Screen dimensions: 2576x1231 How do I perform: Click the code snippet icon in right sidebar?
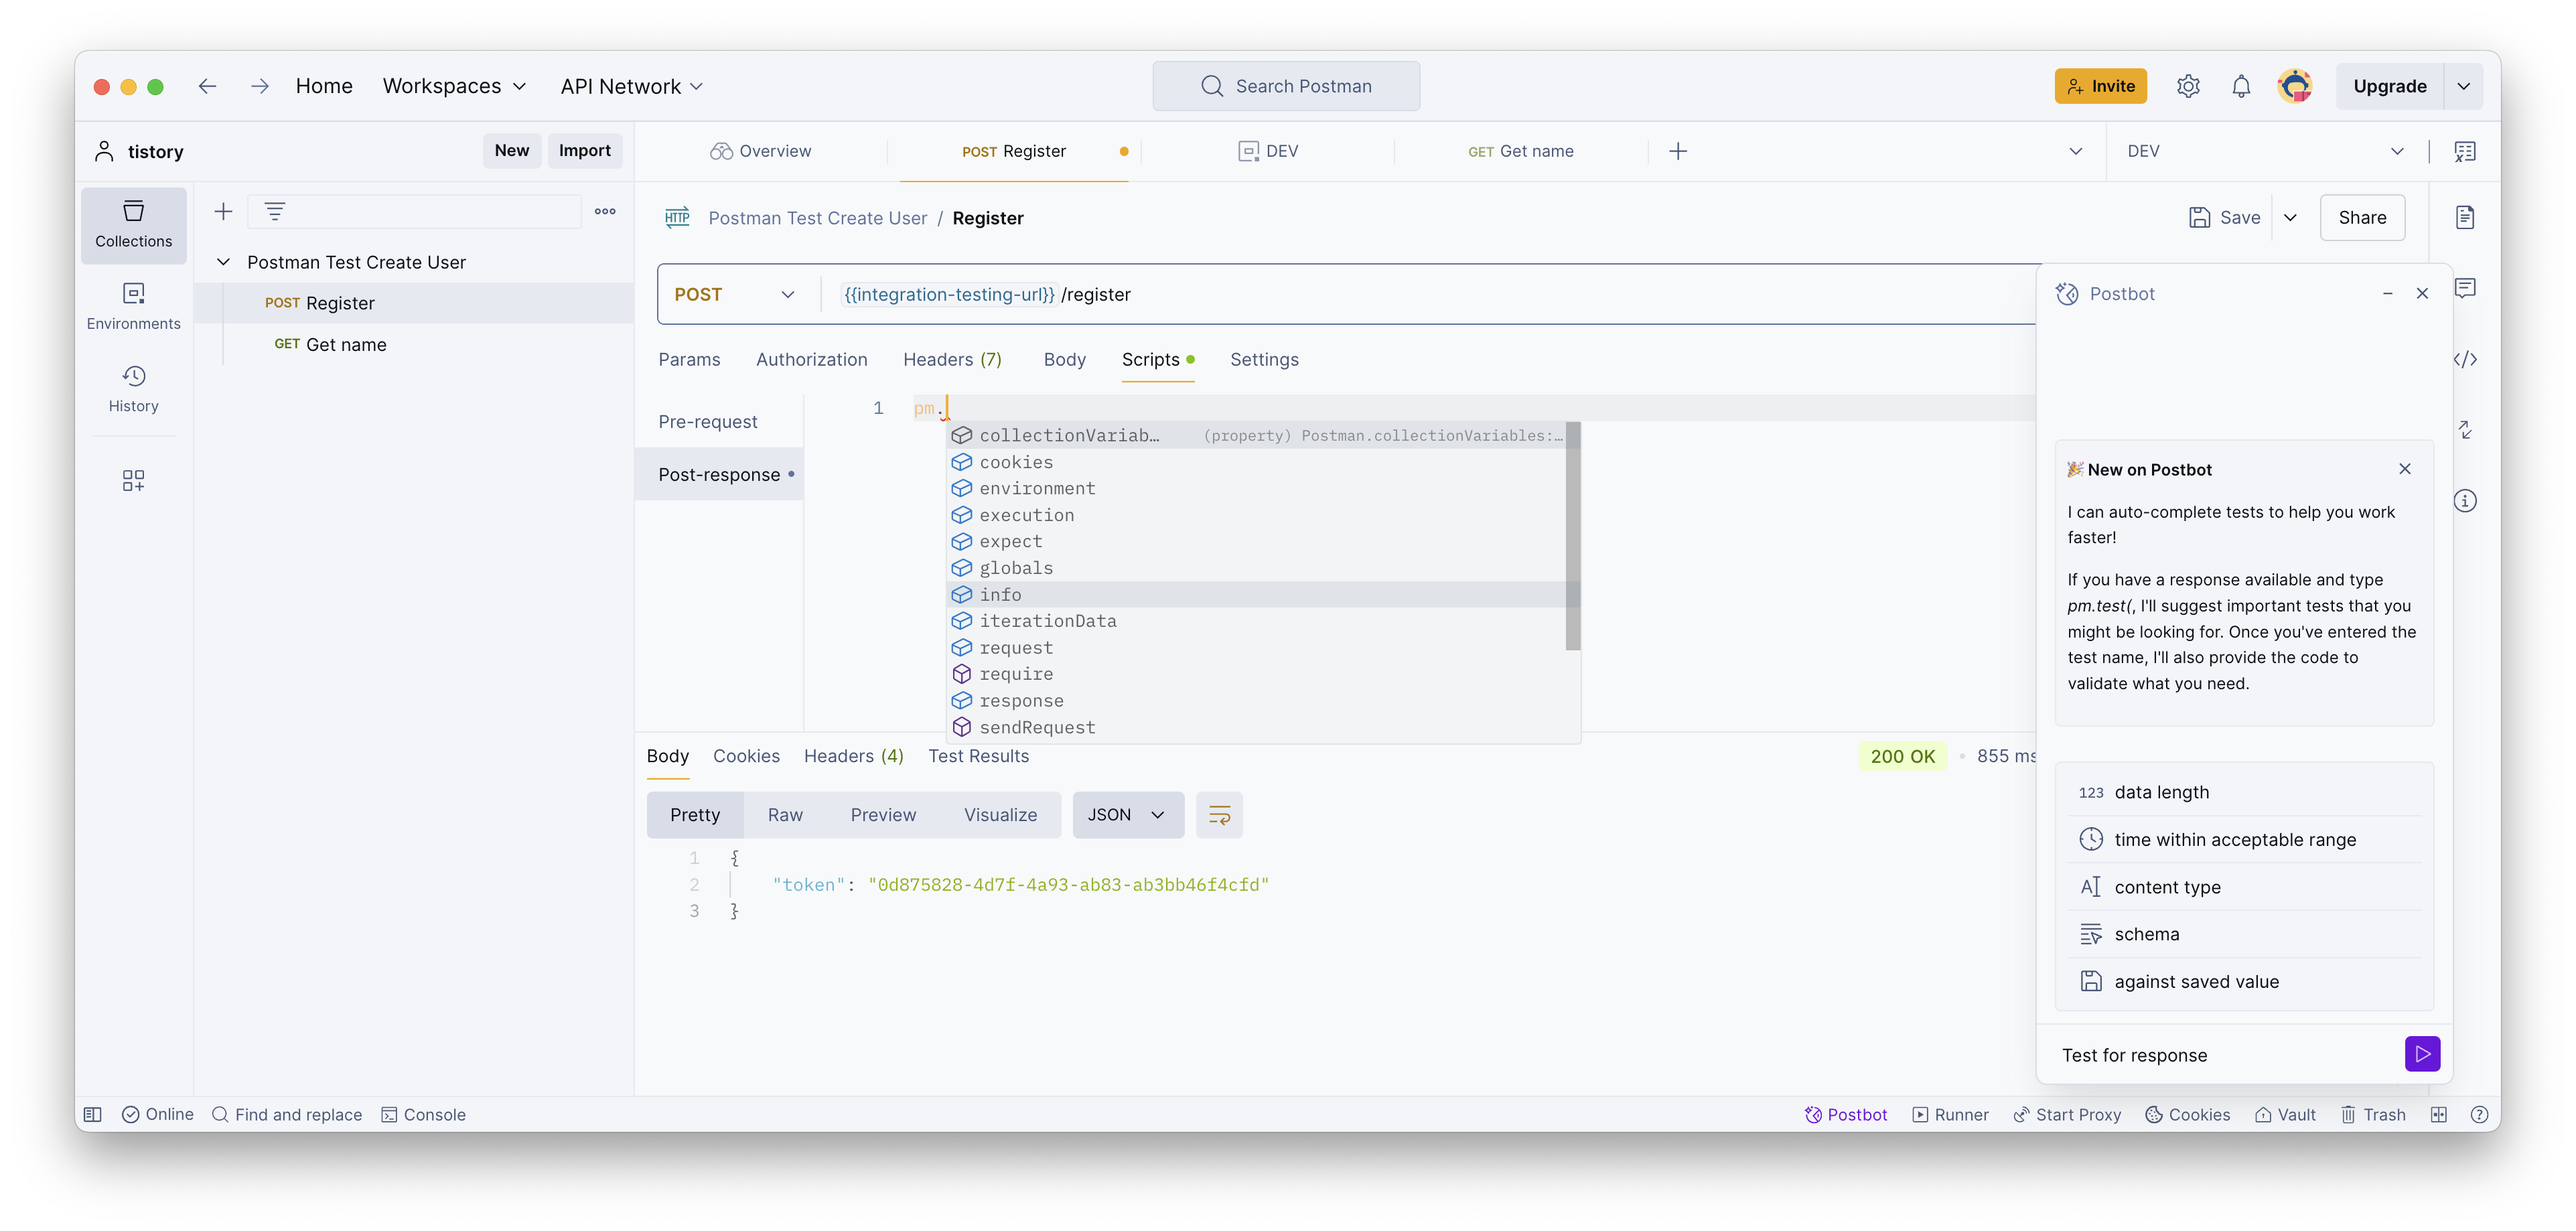2465,359
